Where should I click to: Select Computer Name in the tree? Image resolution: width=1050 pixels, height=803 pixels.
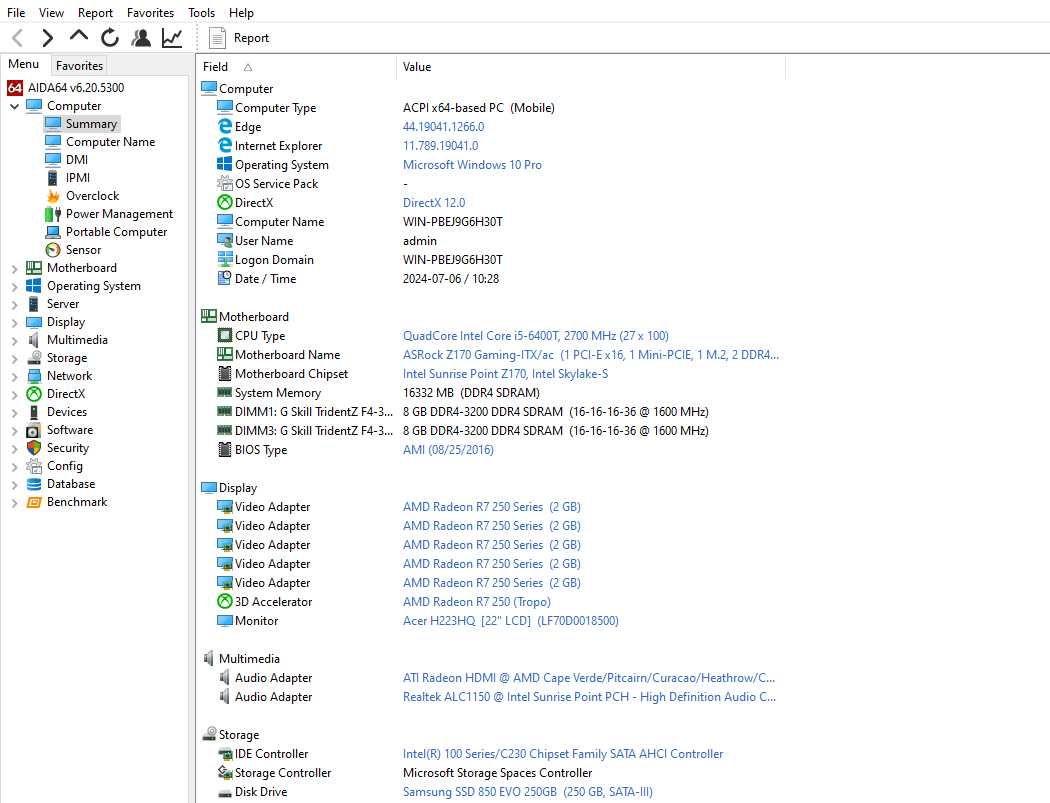point(110,141)
